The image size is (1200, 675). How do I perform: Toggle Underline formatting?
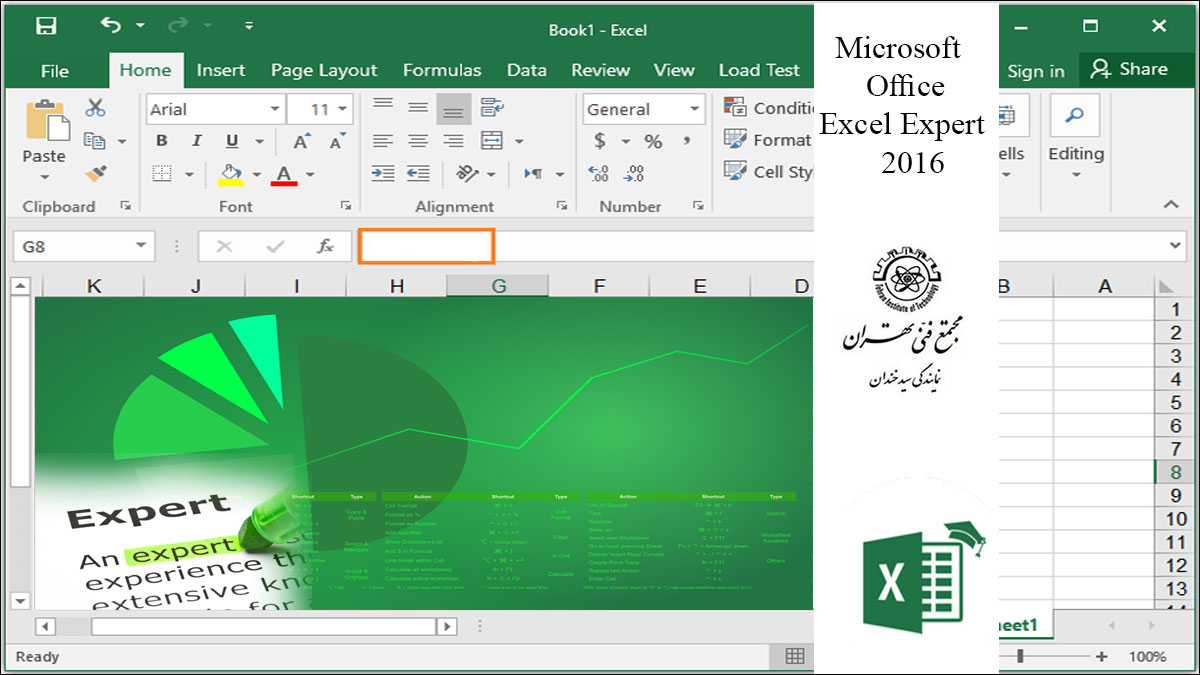[232, 141]
